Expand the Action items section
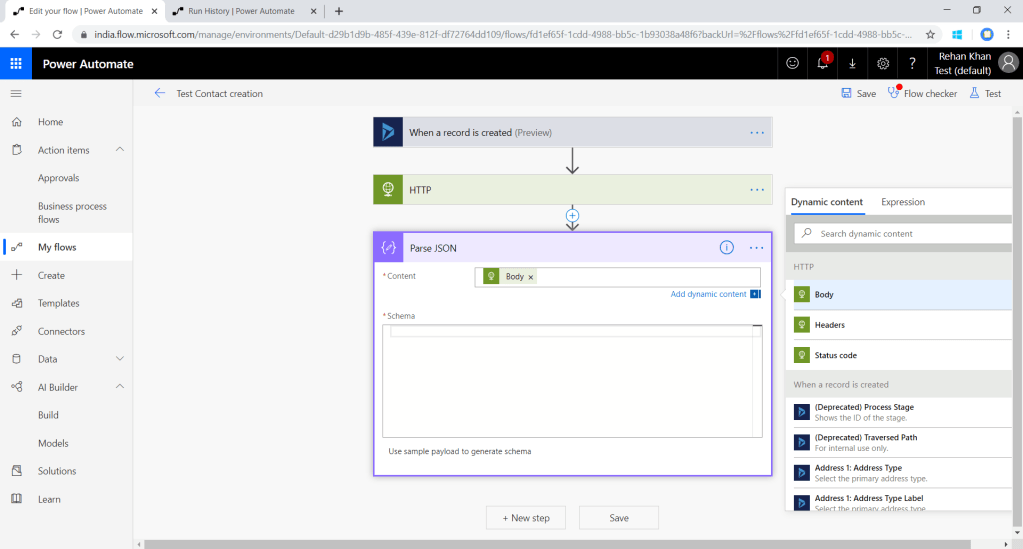1023x549 pixels. click(120, 150)
